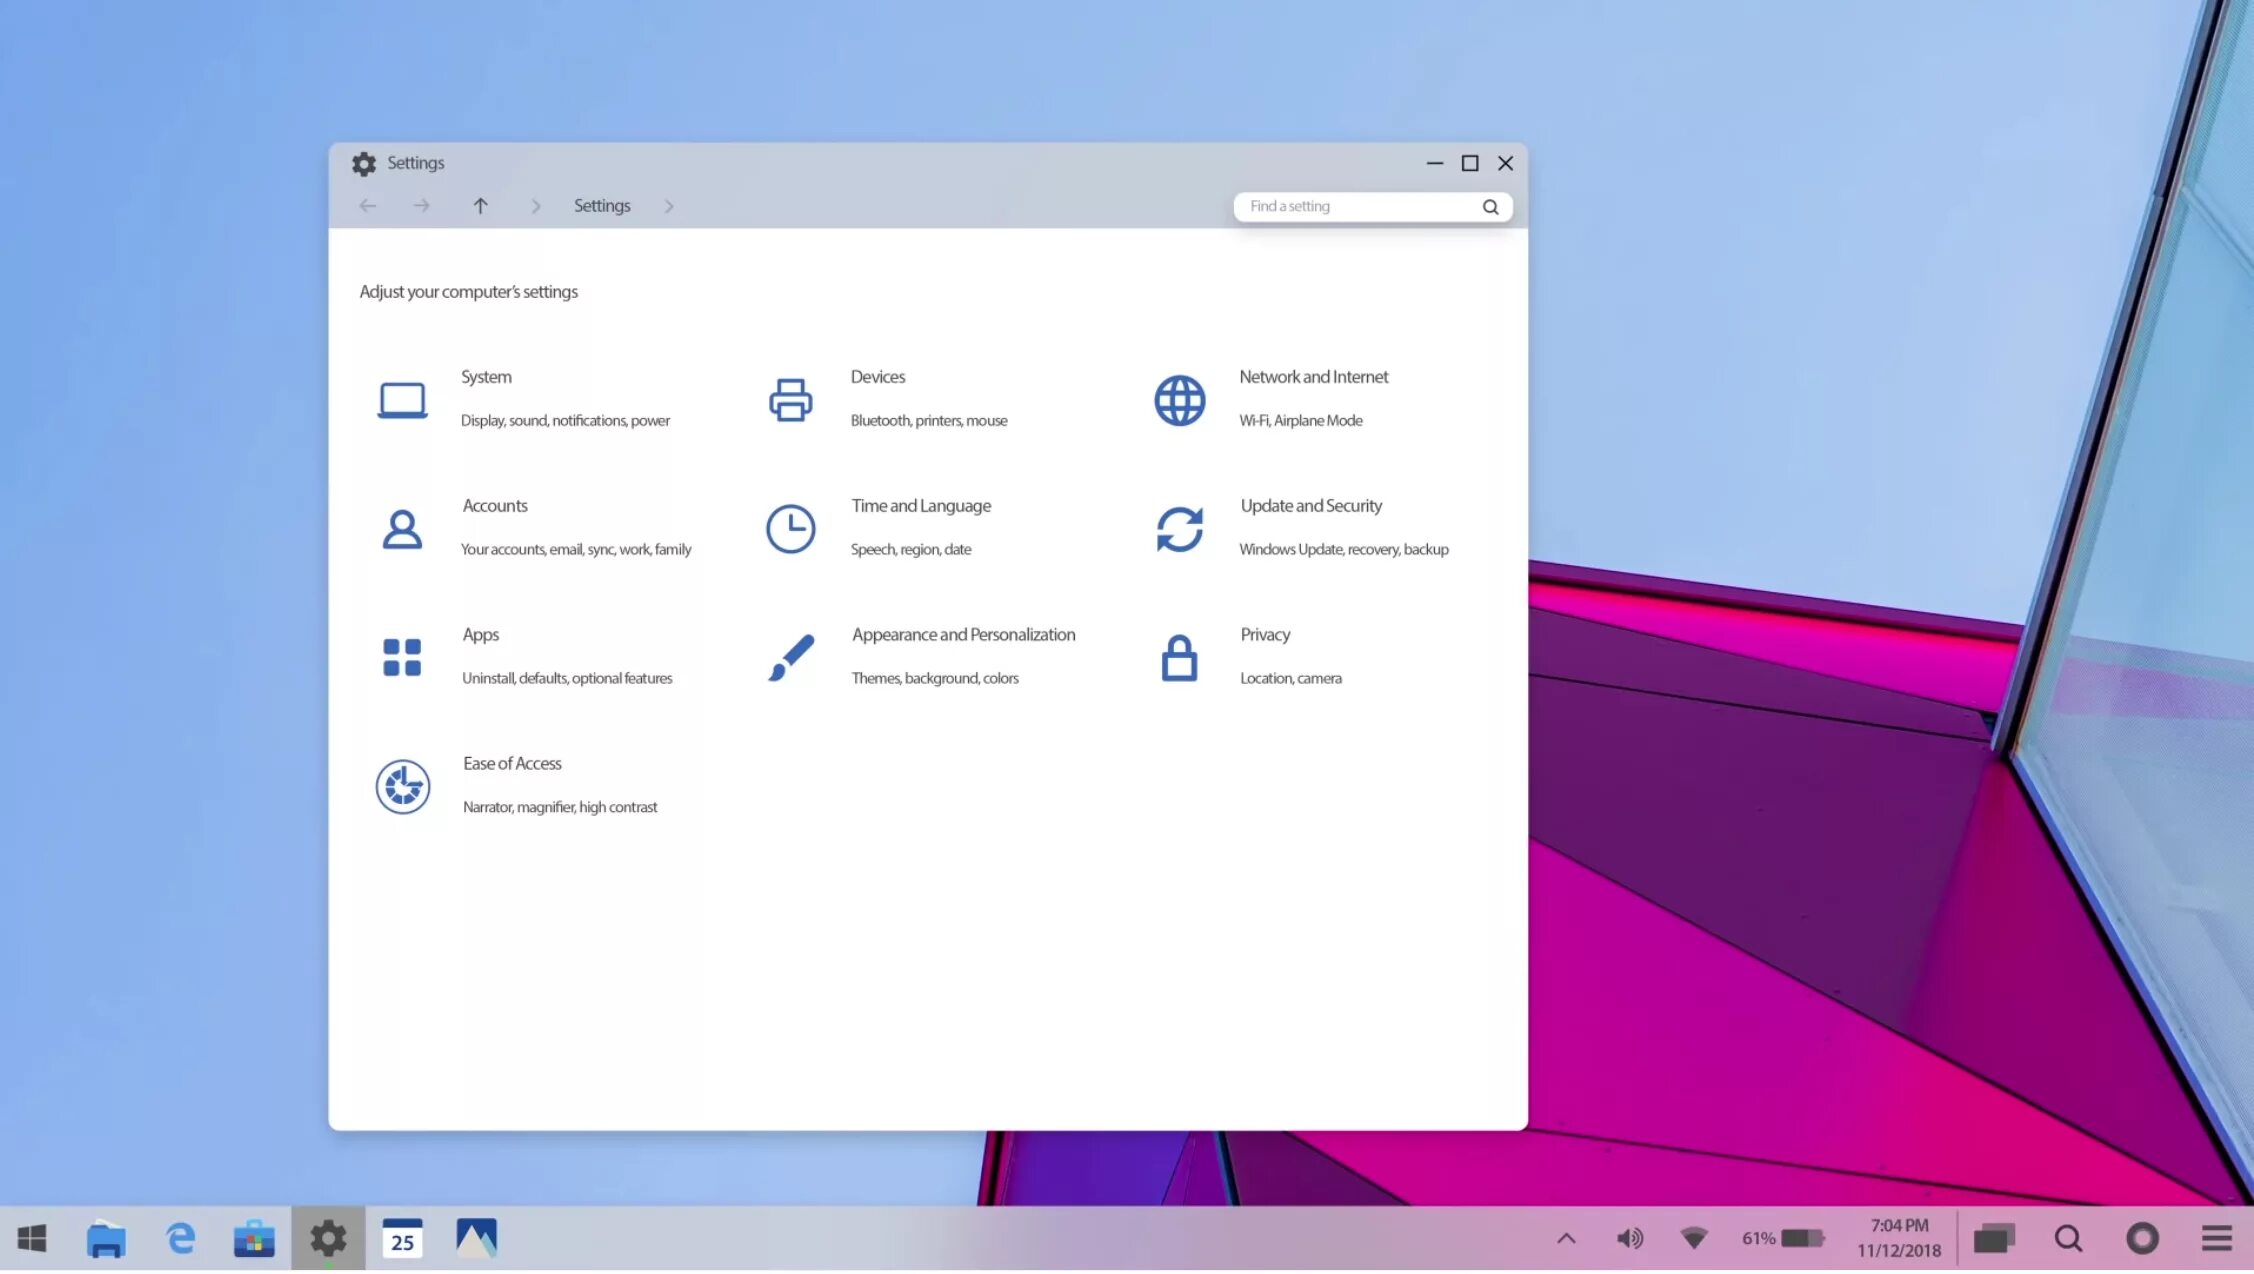Click the Find a setting search box
Viewport: 2254px width, 1274px height.
coord(1370,206)
